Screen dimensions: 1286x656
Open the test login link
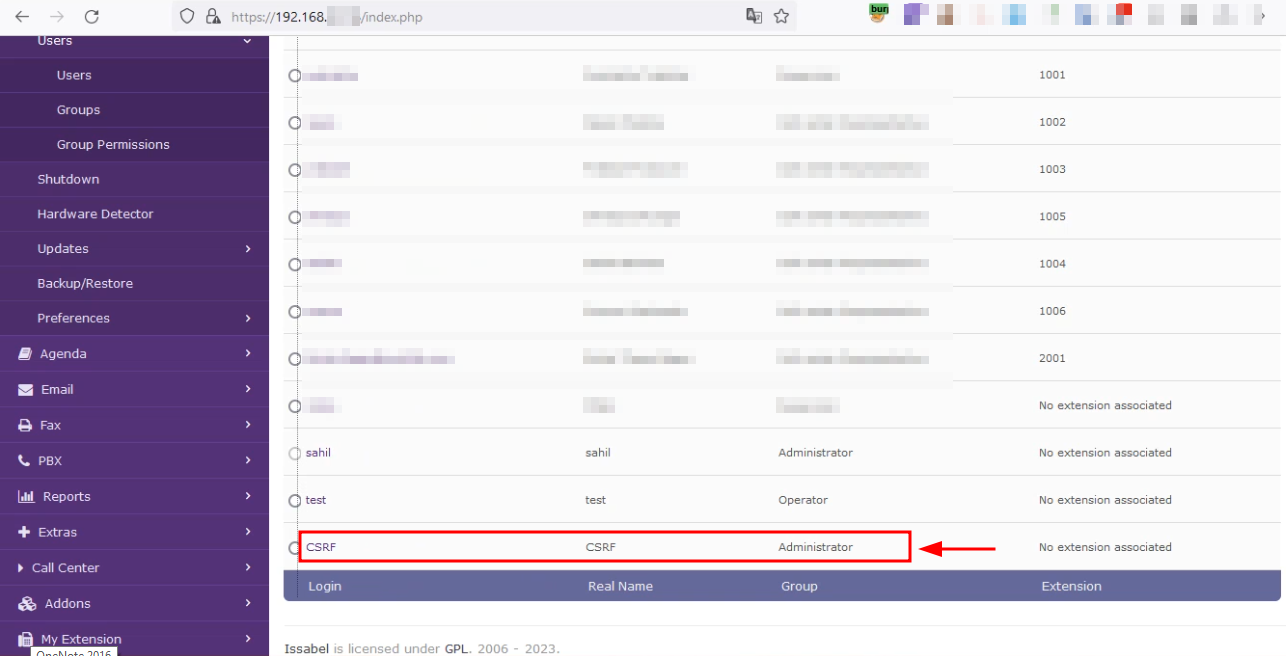(x=316, y=500)
